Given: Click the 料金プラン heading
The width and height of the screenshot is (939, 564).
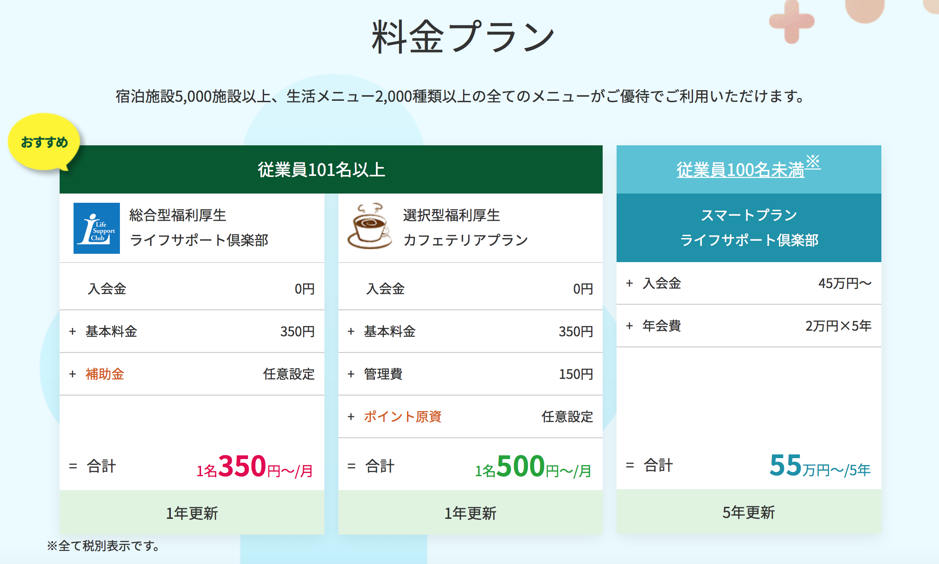Looking at the screenshot, I should (x=463, y=37).
